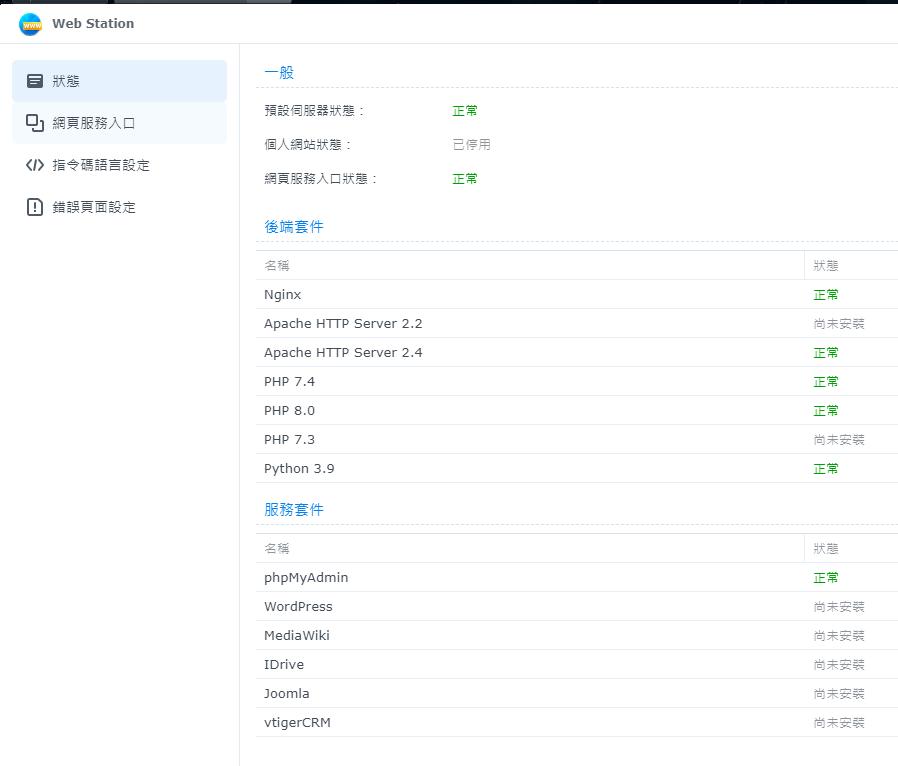Select the PHP 8.0 row
Screen dimensions: 898x766
coord(577,411)
